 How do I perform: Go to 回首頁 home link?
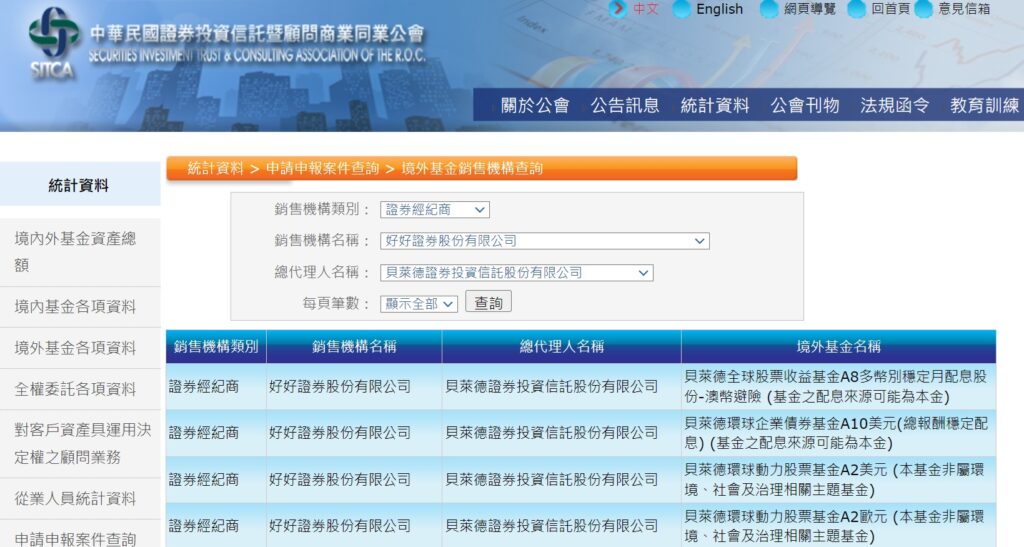pyautogui.click(x=890, y=9)
